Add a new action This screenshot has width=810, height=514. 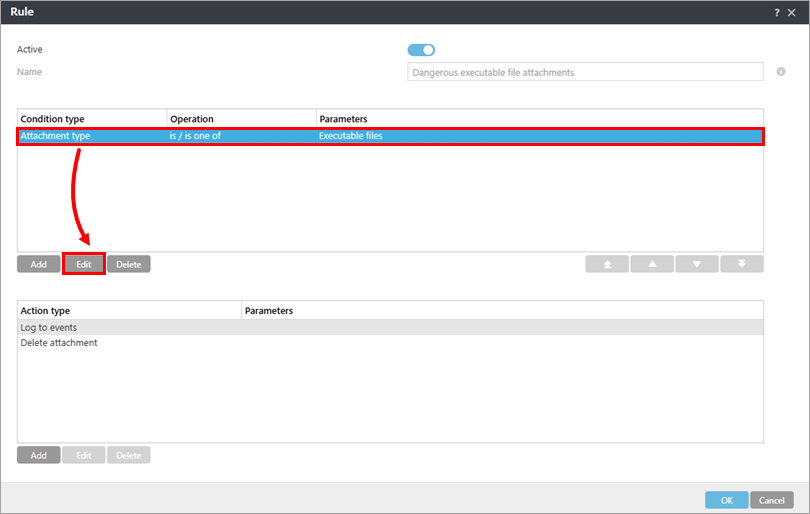[x=38, y=455]
